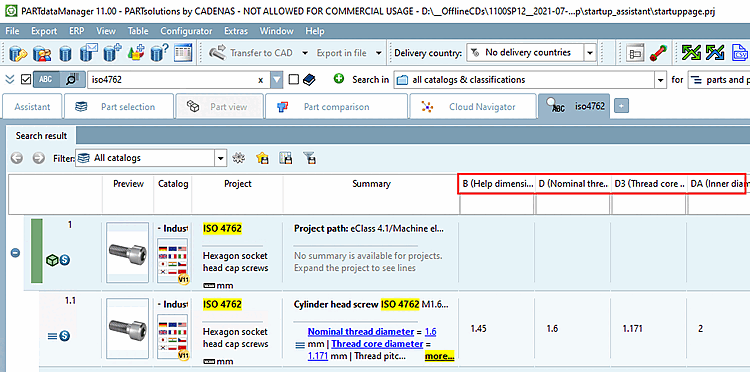Open the Configurator menu
This screenshot has width=750, height=372.
(186, 31)
